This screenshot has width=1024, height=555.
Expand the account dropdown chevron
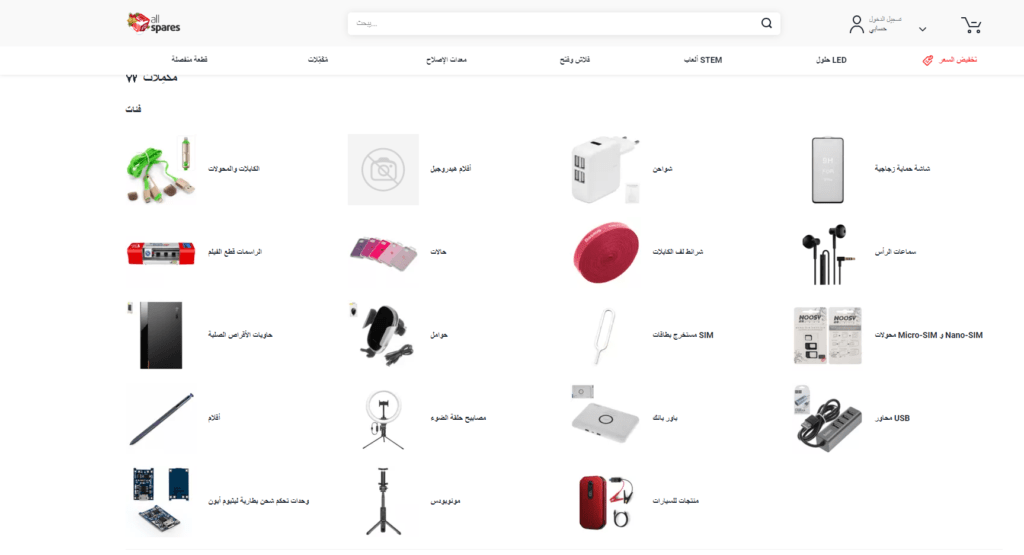pos(922,29)
